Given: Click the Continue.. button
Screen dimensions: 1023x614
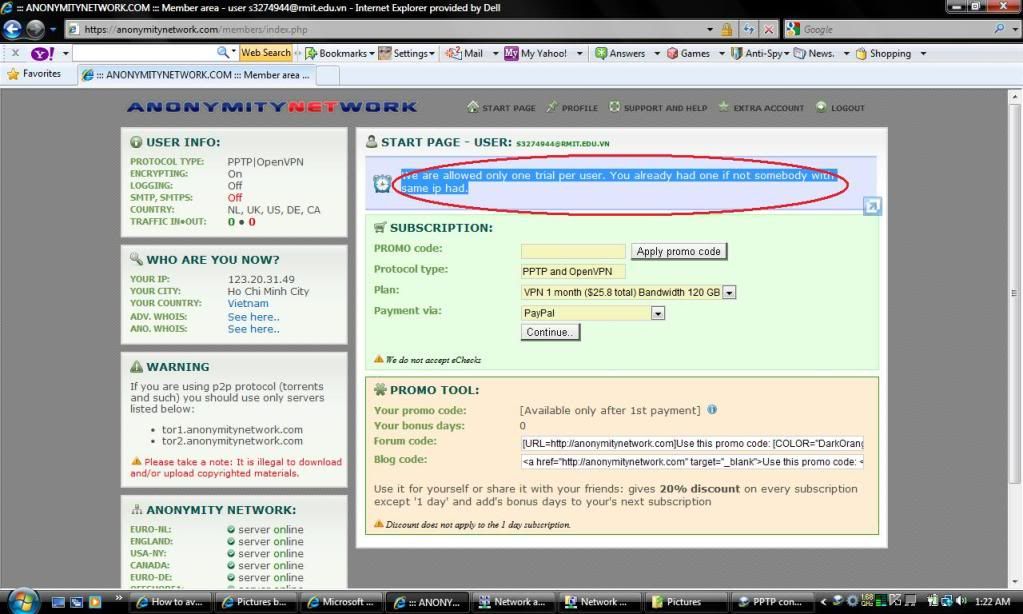Looking at the screenshot, I should point(550,332).
